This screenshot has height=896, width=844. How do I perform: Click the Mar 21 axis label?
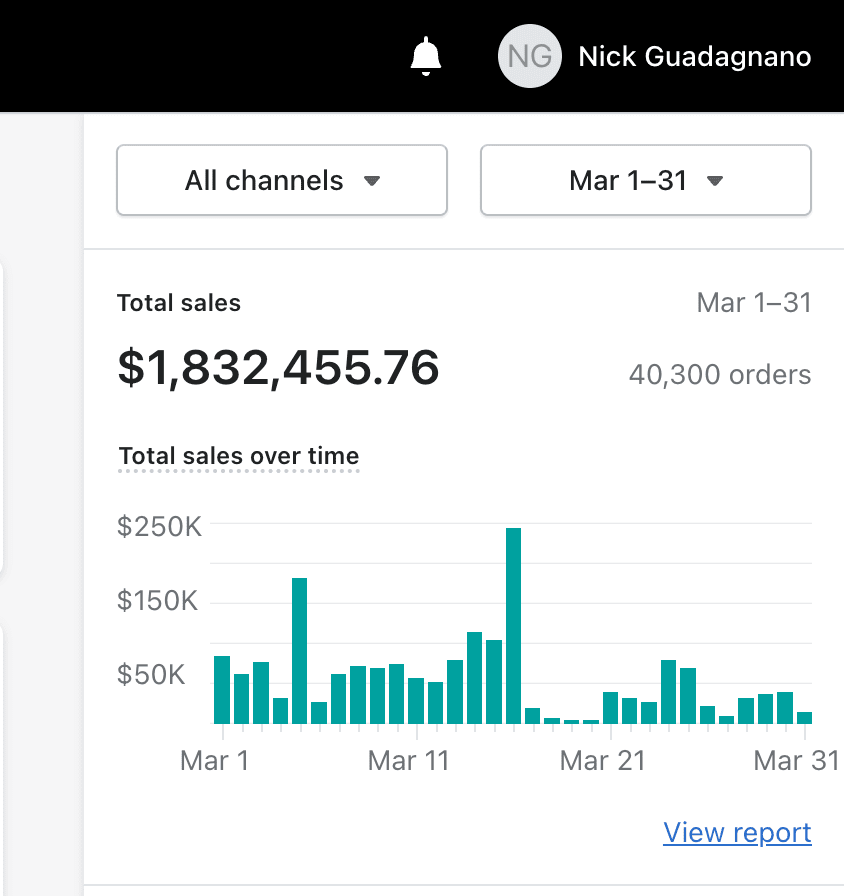[x=602, y=761]
